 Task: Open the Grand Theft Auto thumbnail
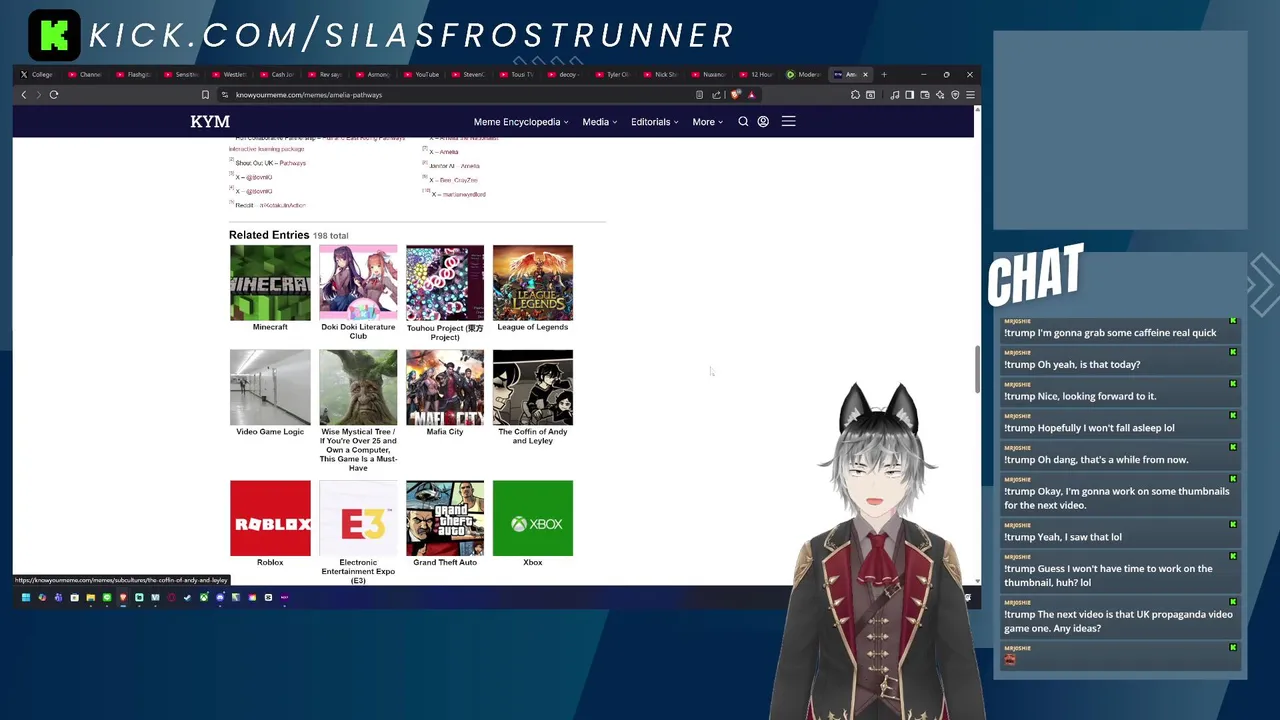click(x=445, y=518)
